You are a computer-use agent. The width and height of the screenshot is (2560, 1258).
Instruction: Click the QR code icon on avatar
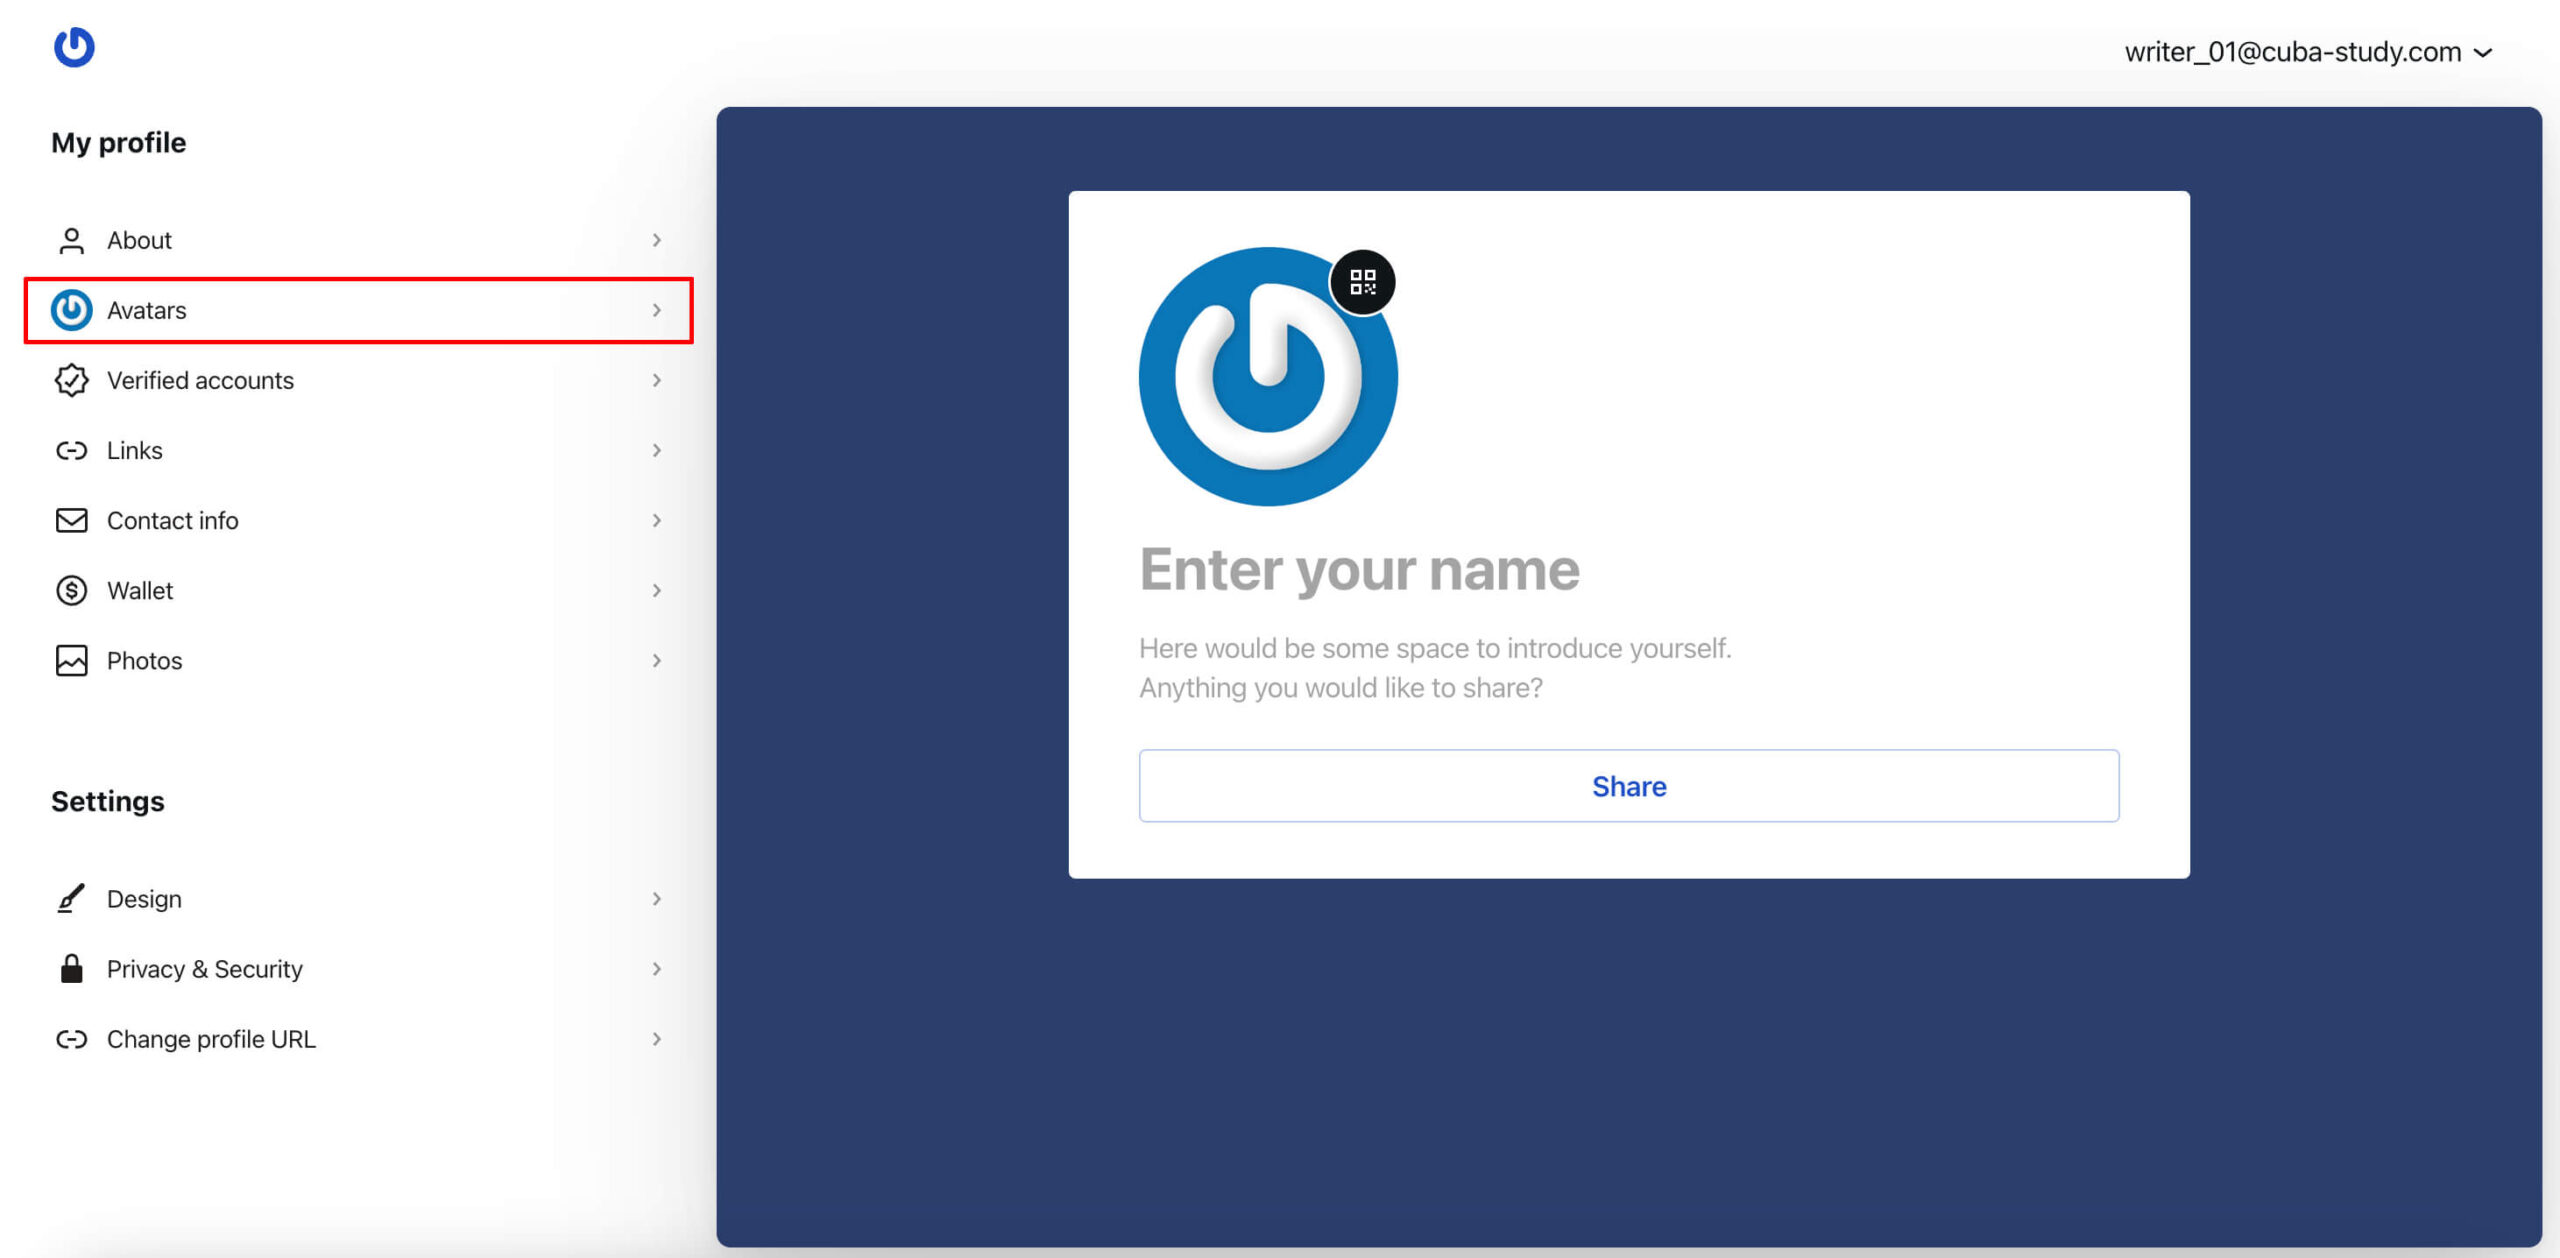(x=1363, y=282)
